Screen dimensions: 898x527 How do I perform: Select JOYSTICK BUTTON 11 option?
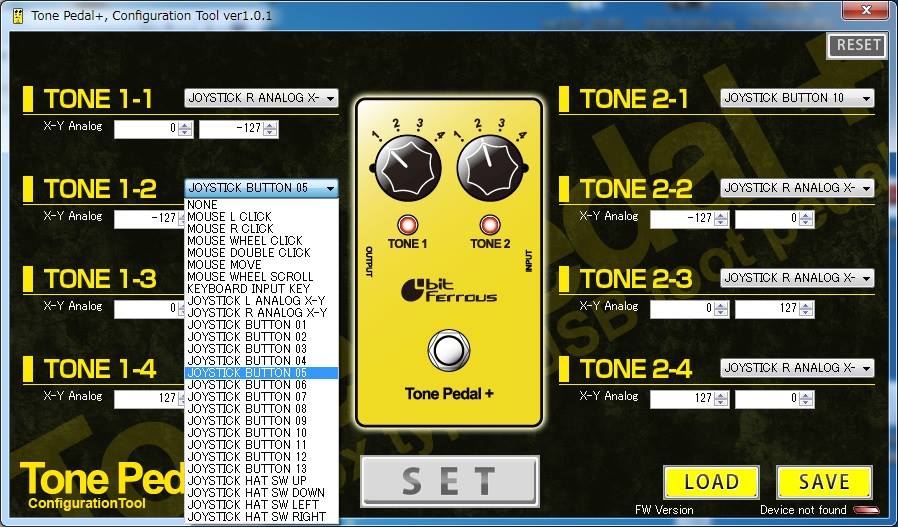click(261, 445)
